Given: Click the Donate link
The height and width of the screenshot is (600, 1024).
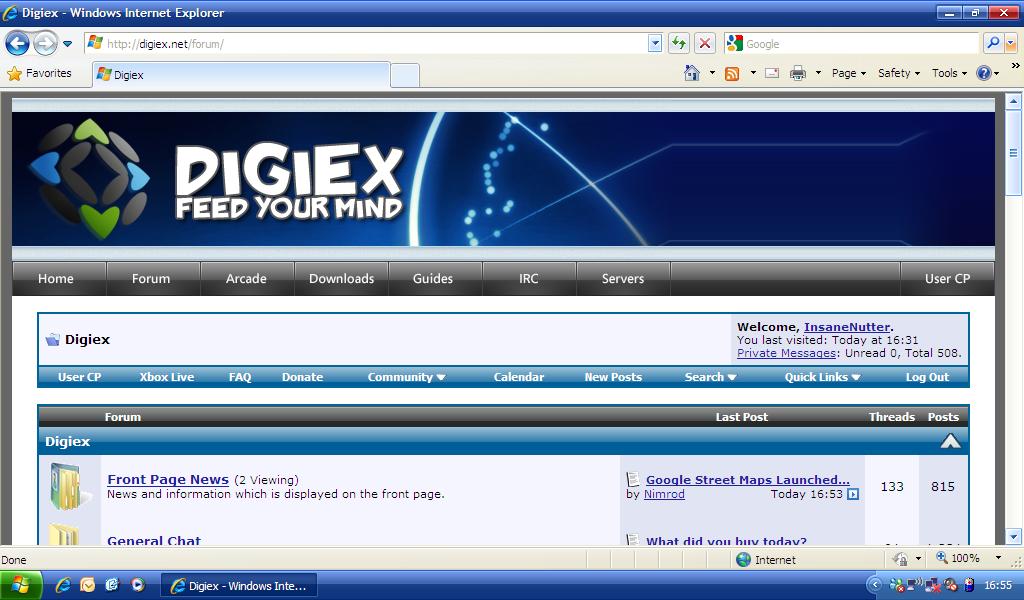Looking at the screenshot, I should click(302, 377).
